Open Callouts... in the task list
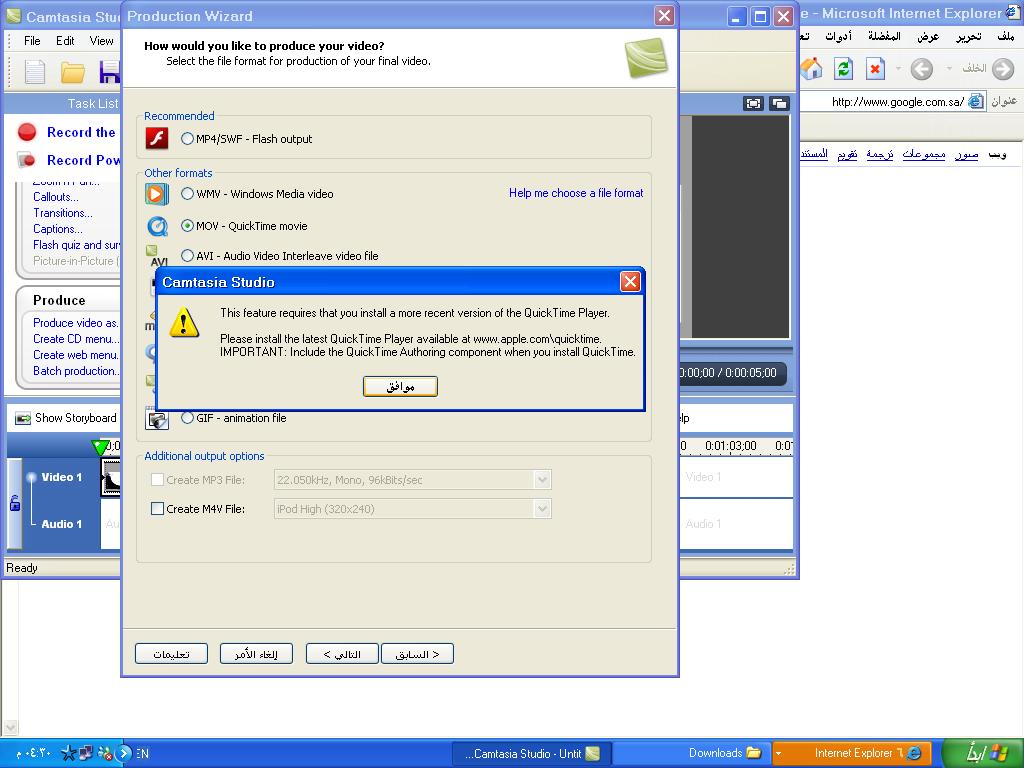Image resolution: width=1024 pixels, height=768 pixels. pyautogui.click(x=56, y=197)
